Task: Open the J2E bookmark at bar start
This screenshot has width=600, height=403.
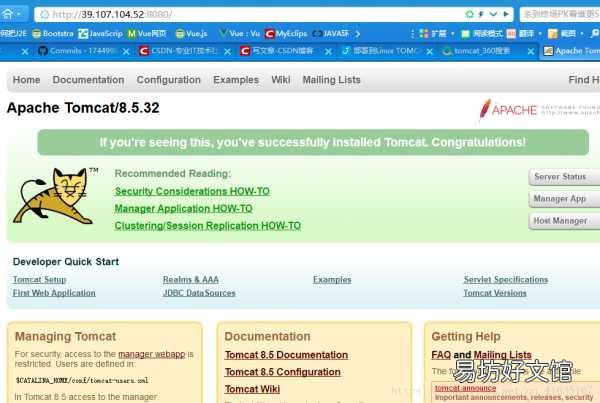Action: click(13, 34)
